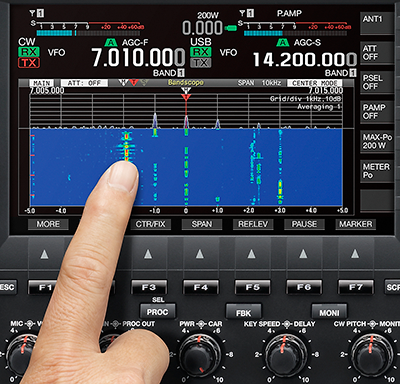Tap the main RX indicator under CW
Image resolution: width=400 pixels, height=384 pixels.
point(29,52)
